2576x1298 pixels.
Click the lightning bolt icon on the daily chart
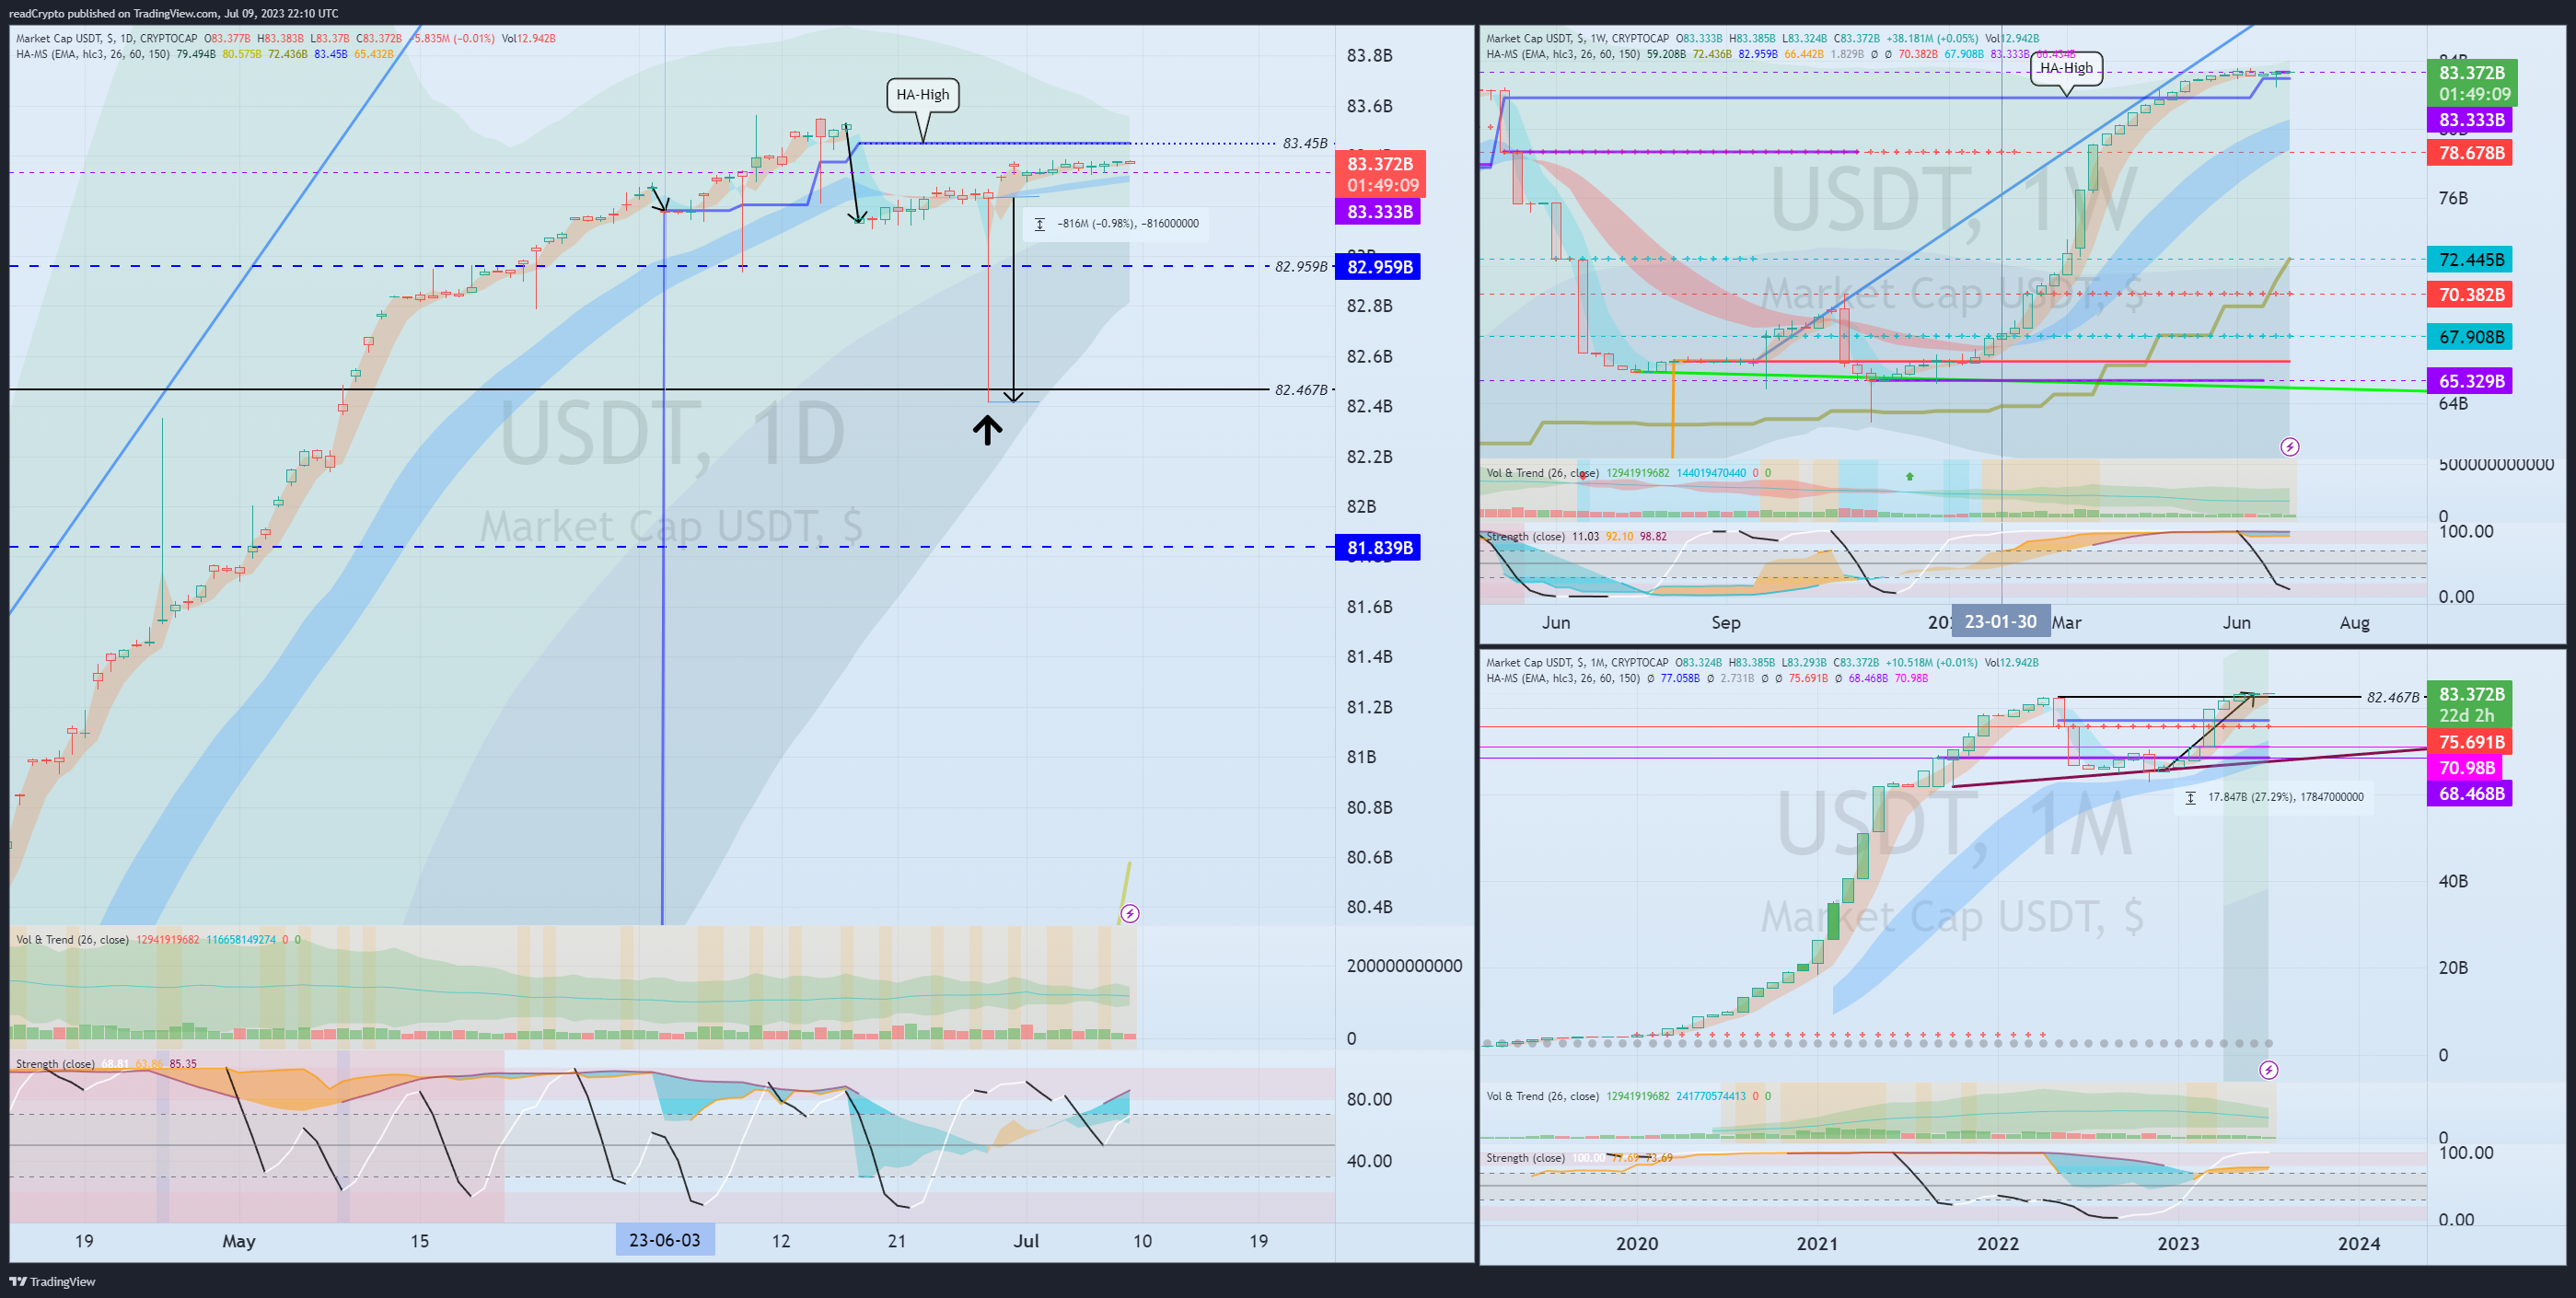click(x=1129, y=913)
